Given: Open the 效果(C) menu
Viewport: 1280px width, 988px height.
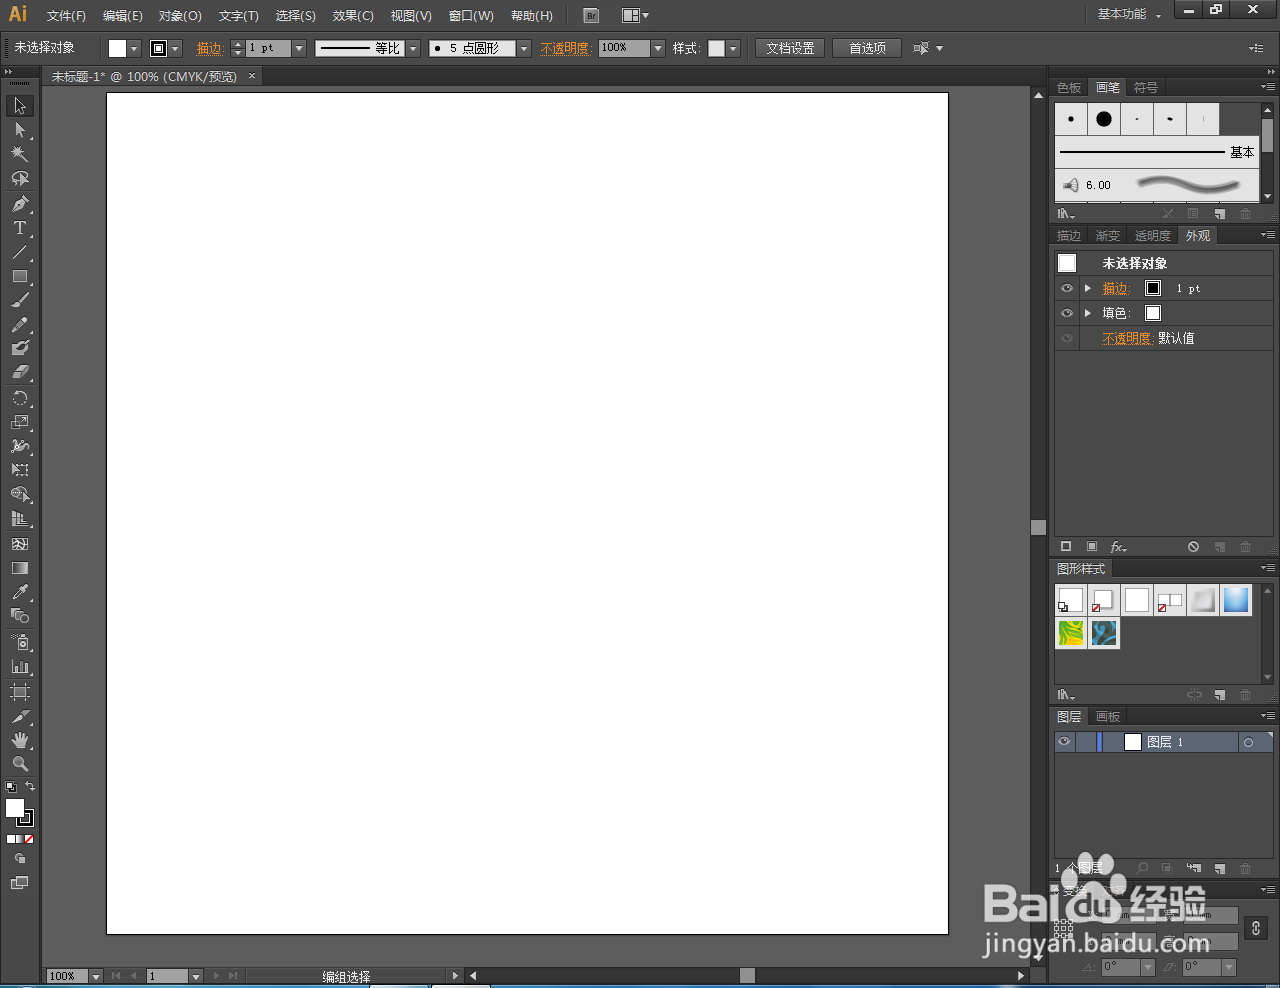Looking at the screenshot, I should (x=353, y=15).
